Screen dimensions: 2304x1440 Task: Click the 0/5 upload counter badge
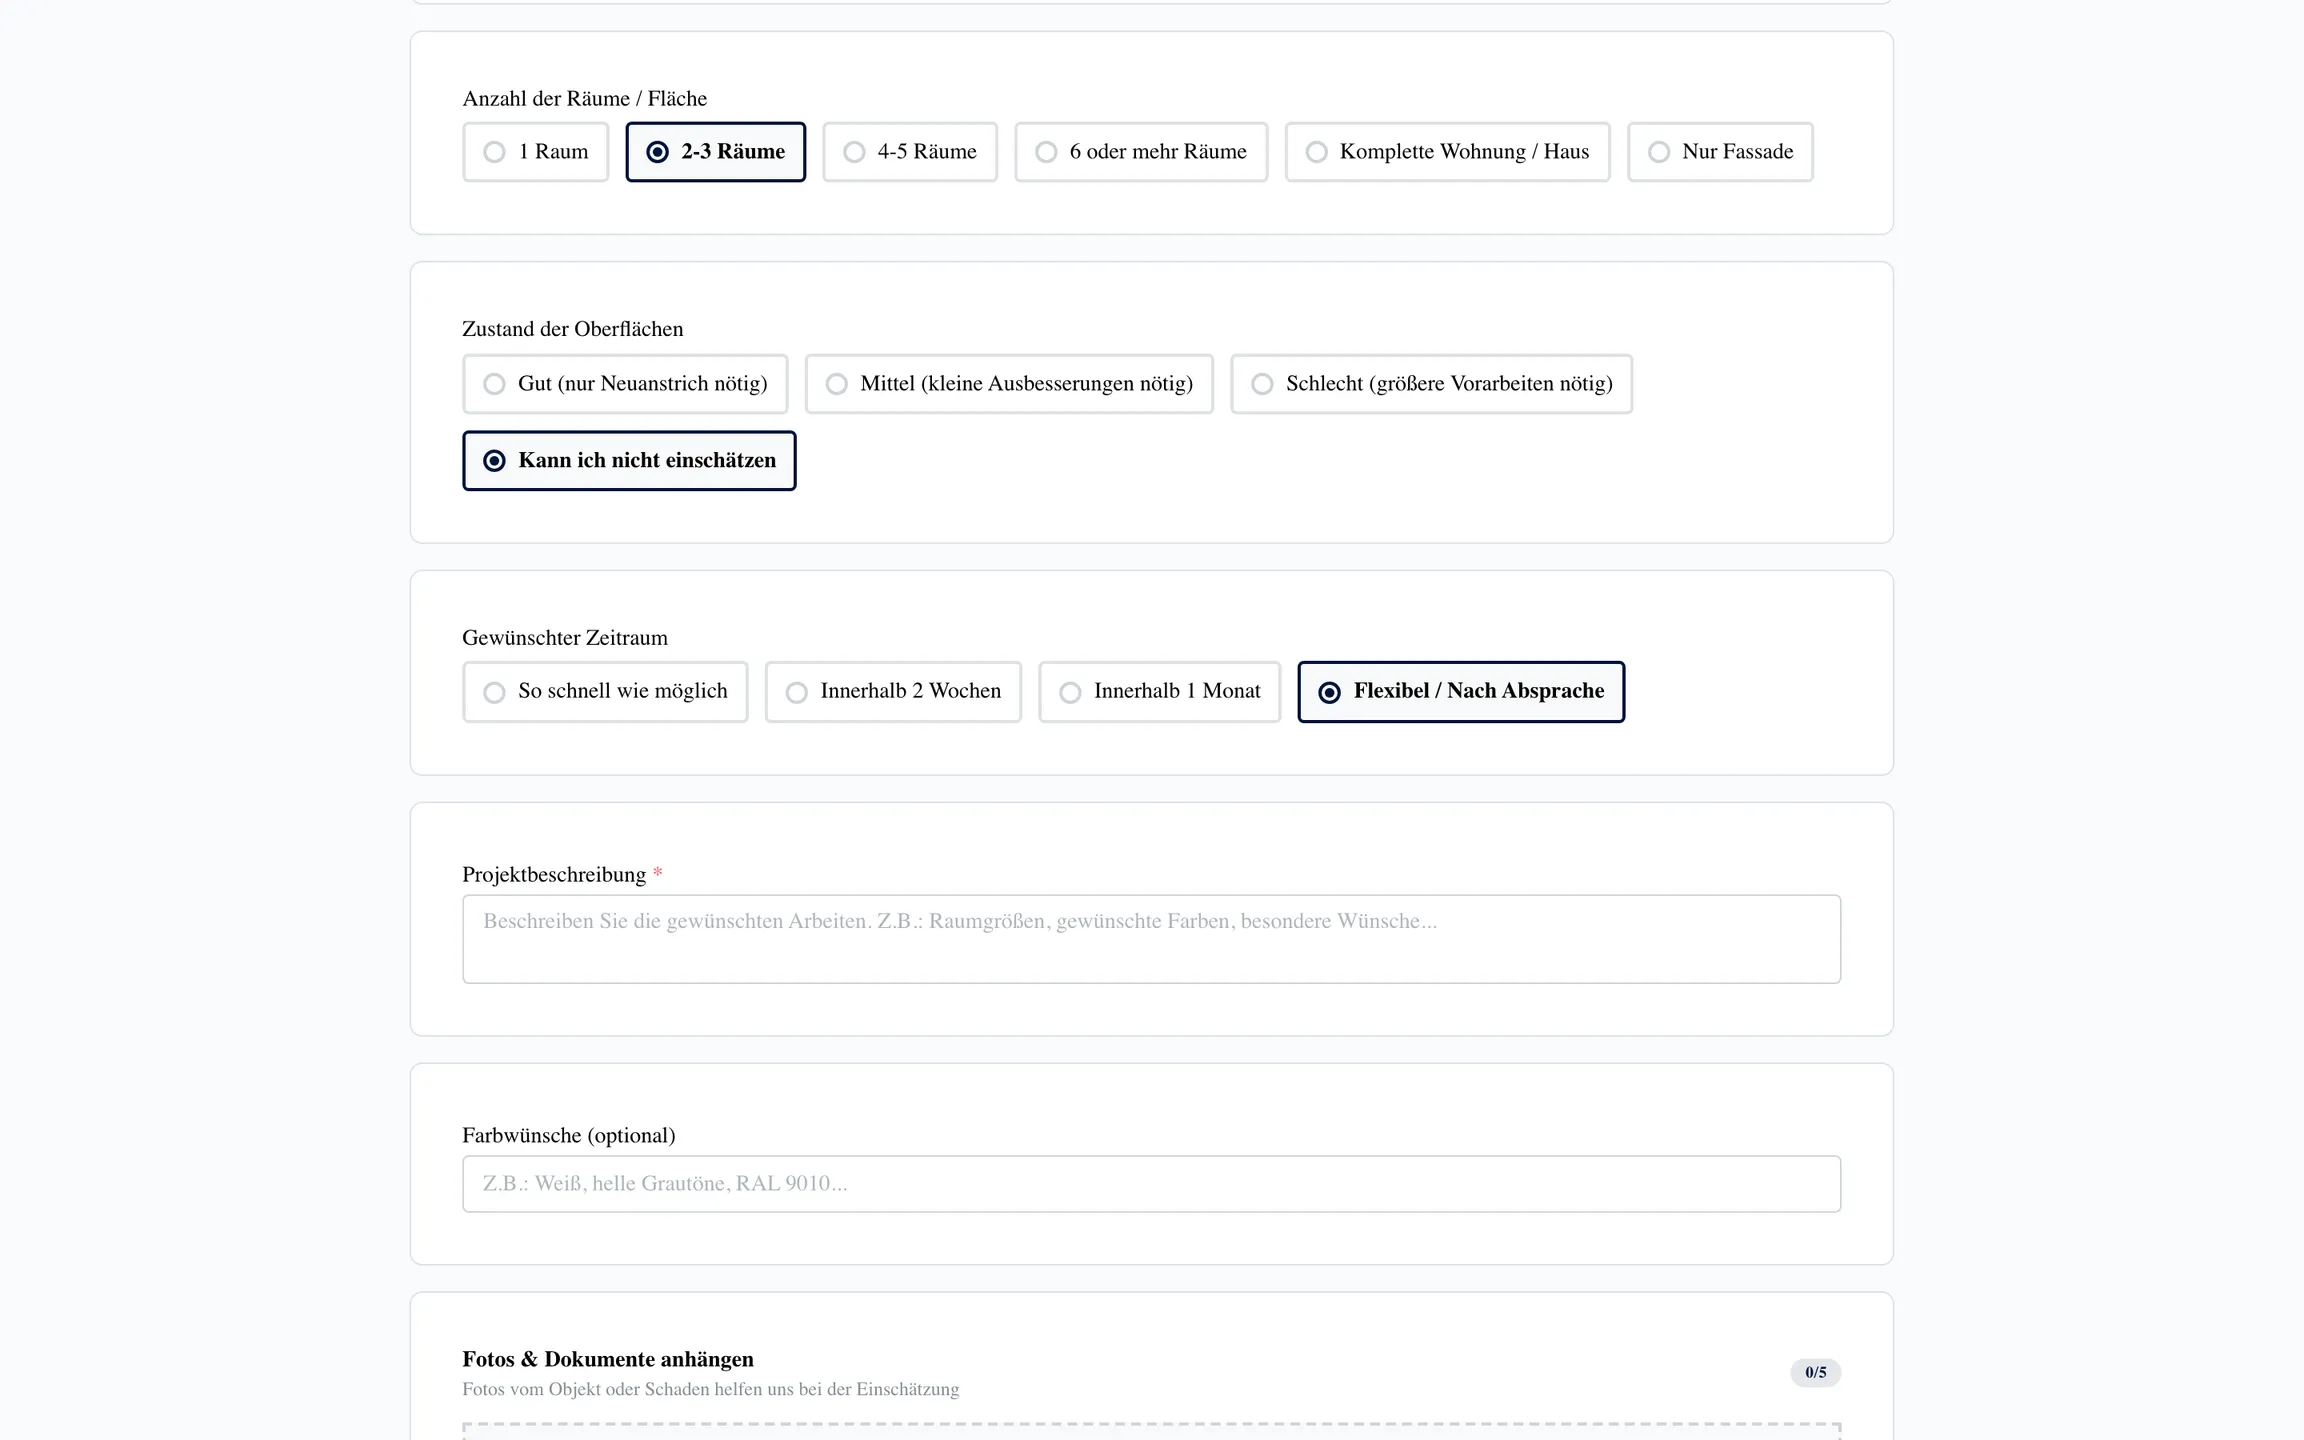point(1815,1372)
